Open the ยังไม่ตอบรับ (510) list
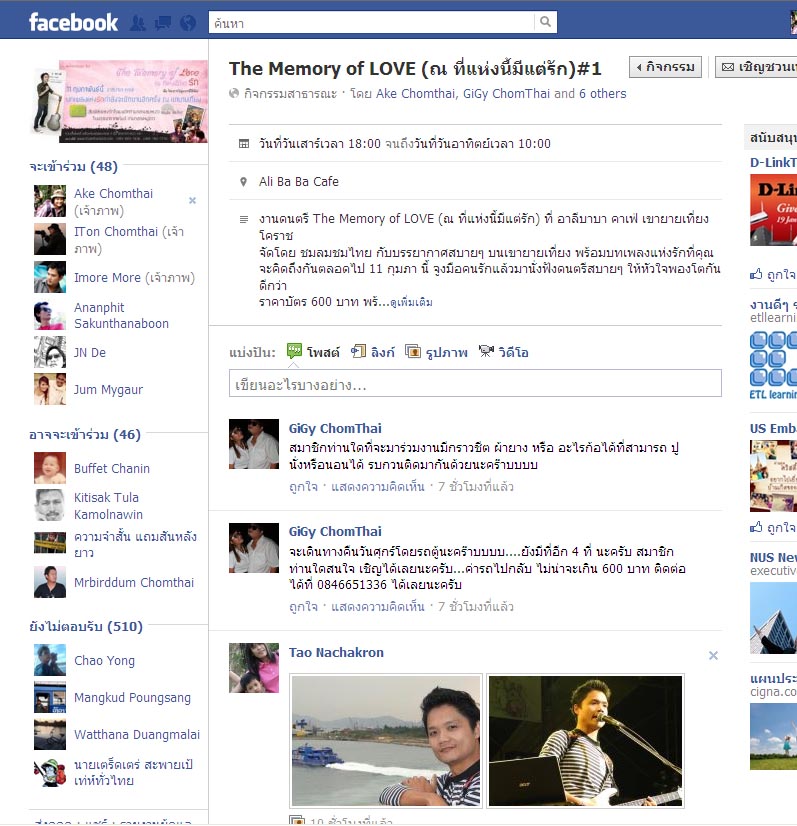Screen dimensions: 797x826 tap(86, 626)
